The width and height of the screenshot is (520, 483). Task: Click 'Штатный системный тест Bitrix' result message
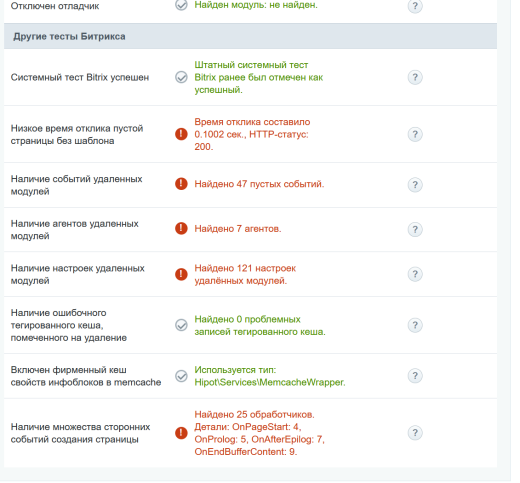tap(259, 77)
